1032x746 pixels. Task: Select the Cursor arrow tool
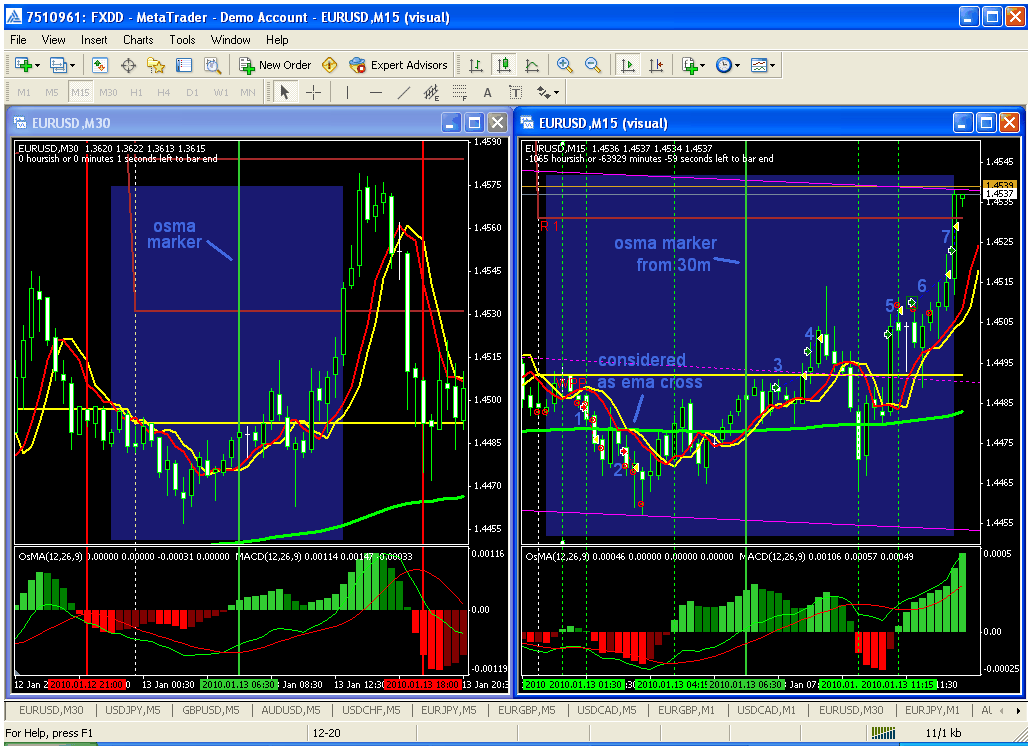[285, 92]
